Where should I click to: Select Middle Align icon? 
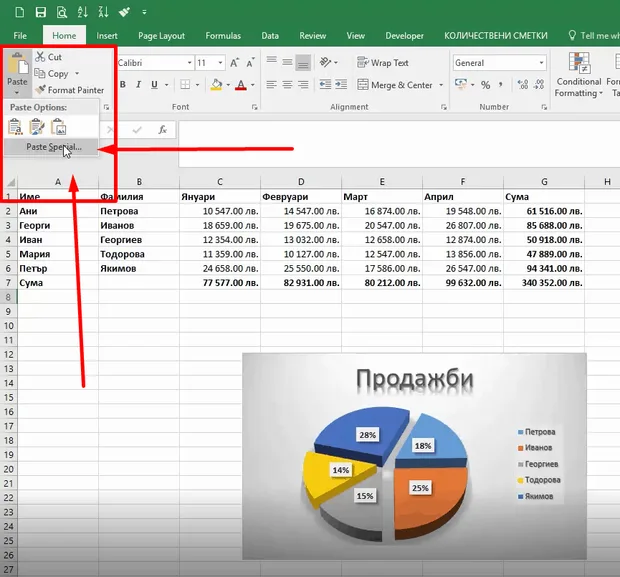(287, 62)
